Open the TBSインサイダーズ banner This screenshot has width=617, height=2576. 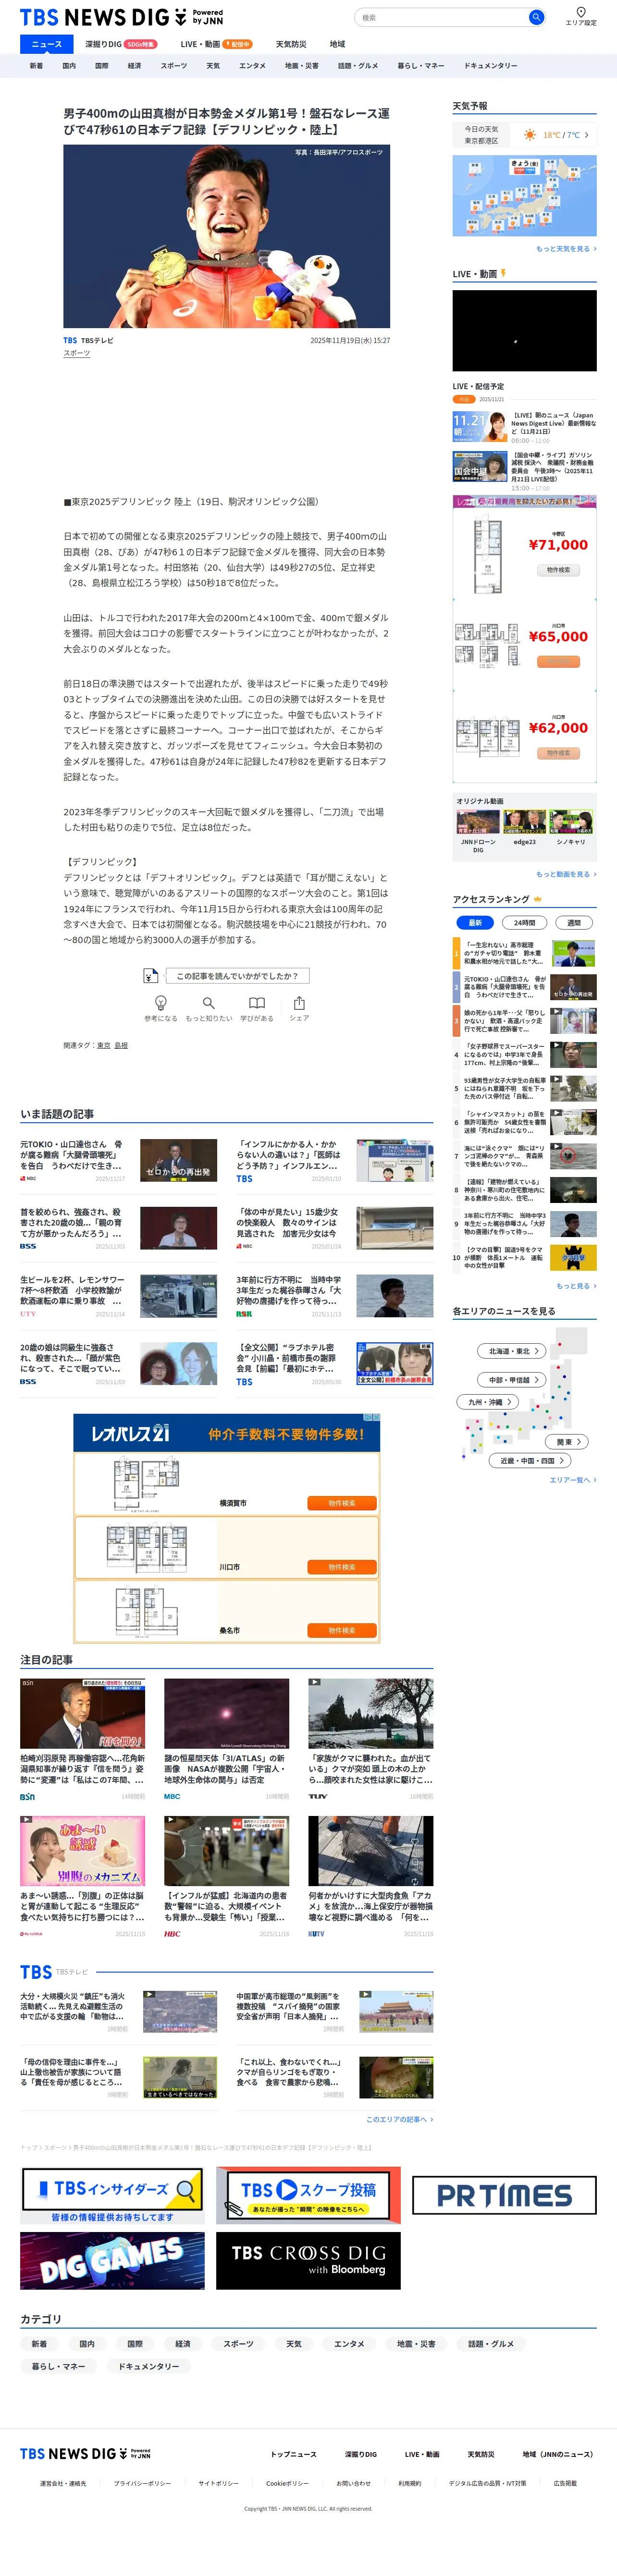112,2195
